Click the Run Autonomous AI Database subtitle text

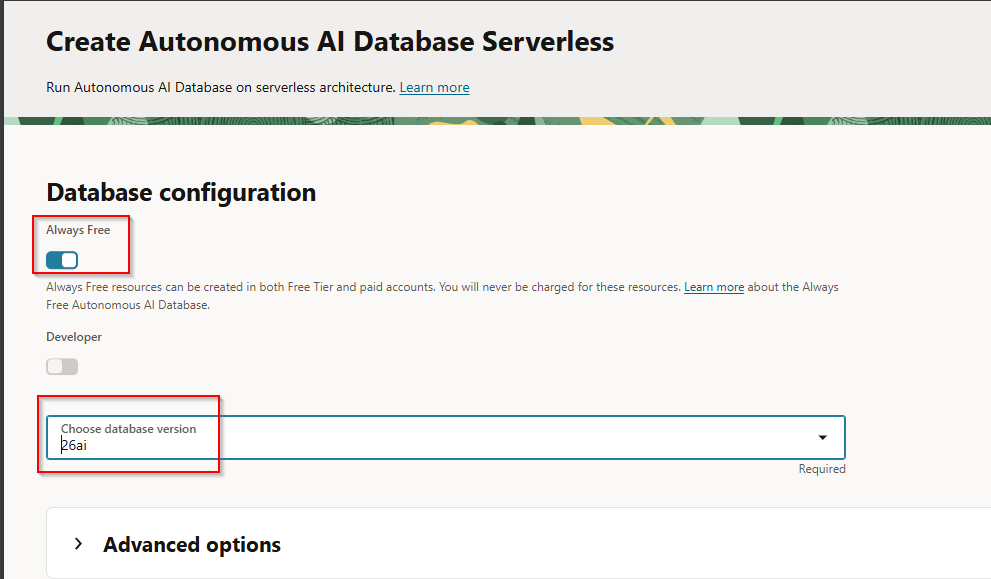220,88
